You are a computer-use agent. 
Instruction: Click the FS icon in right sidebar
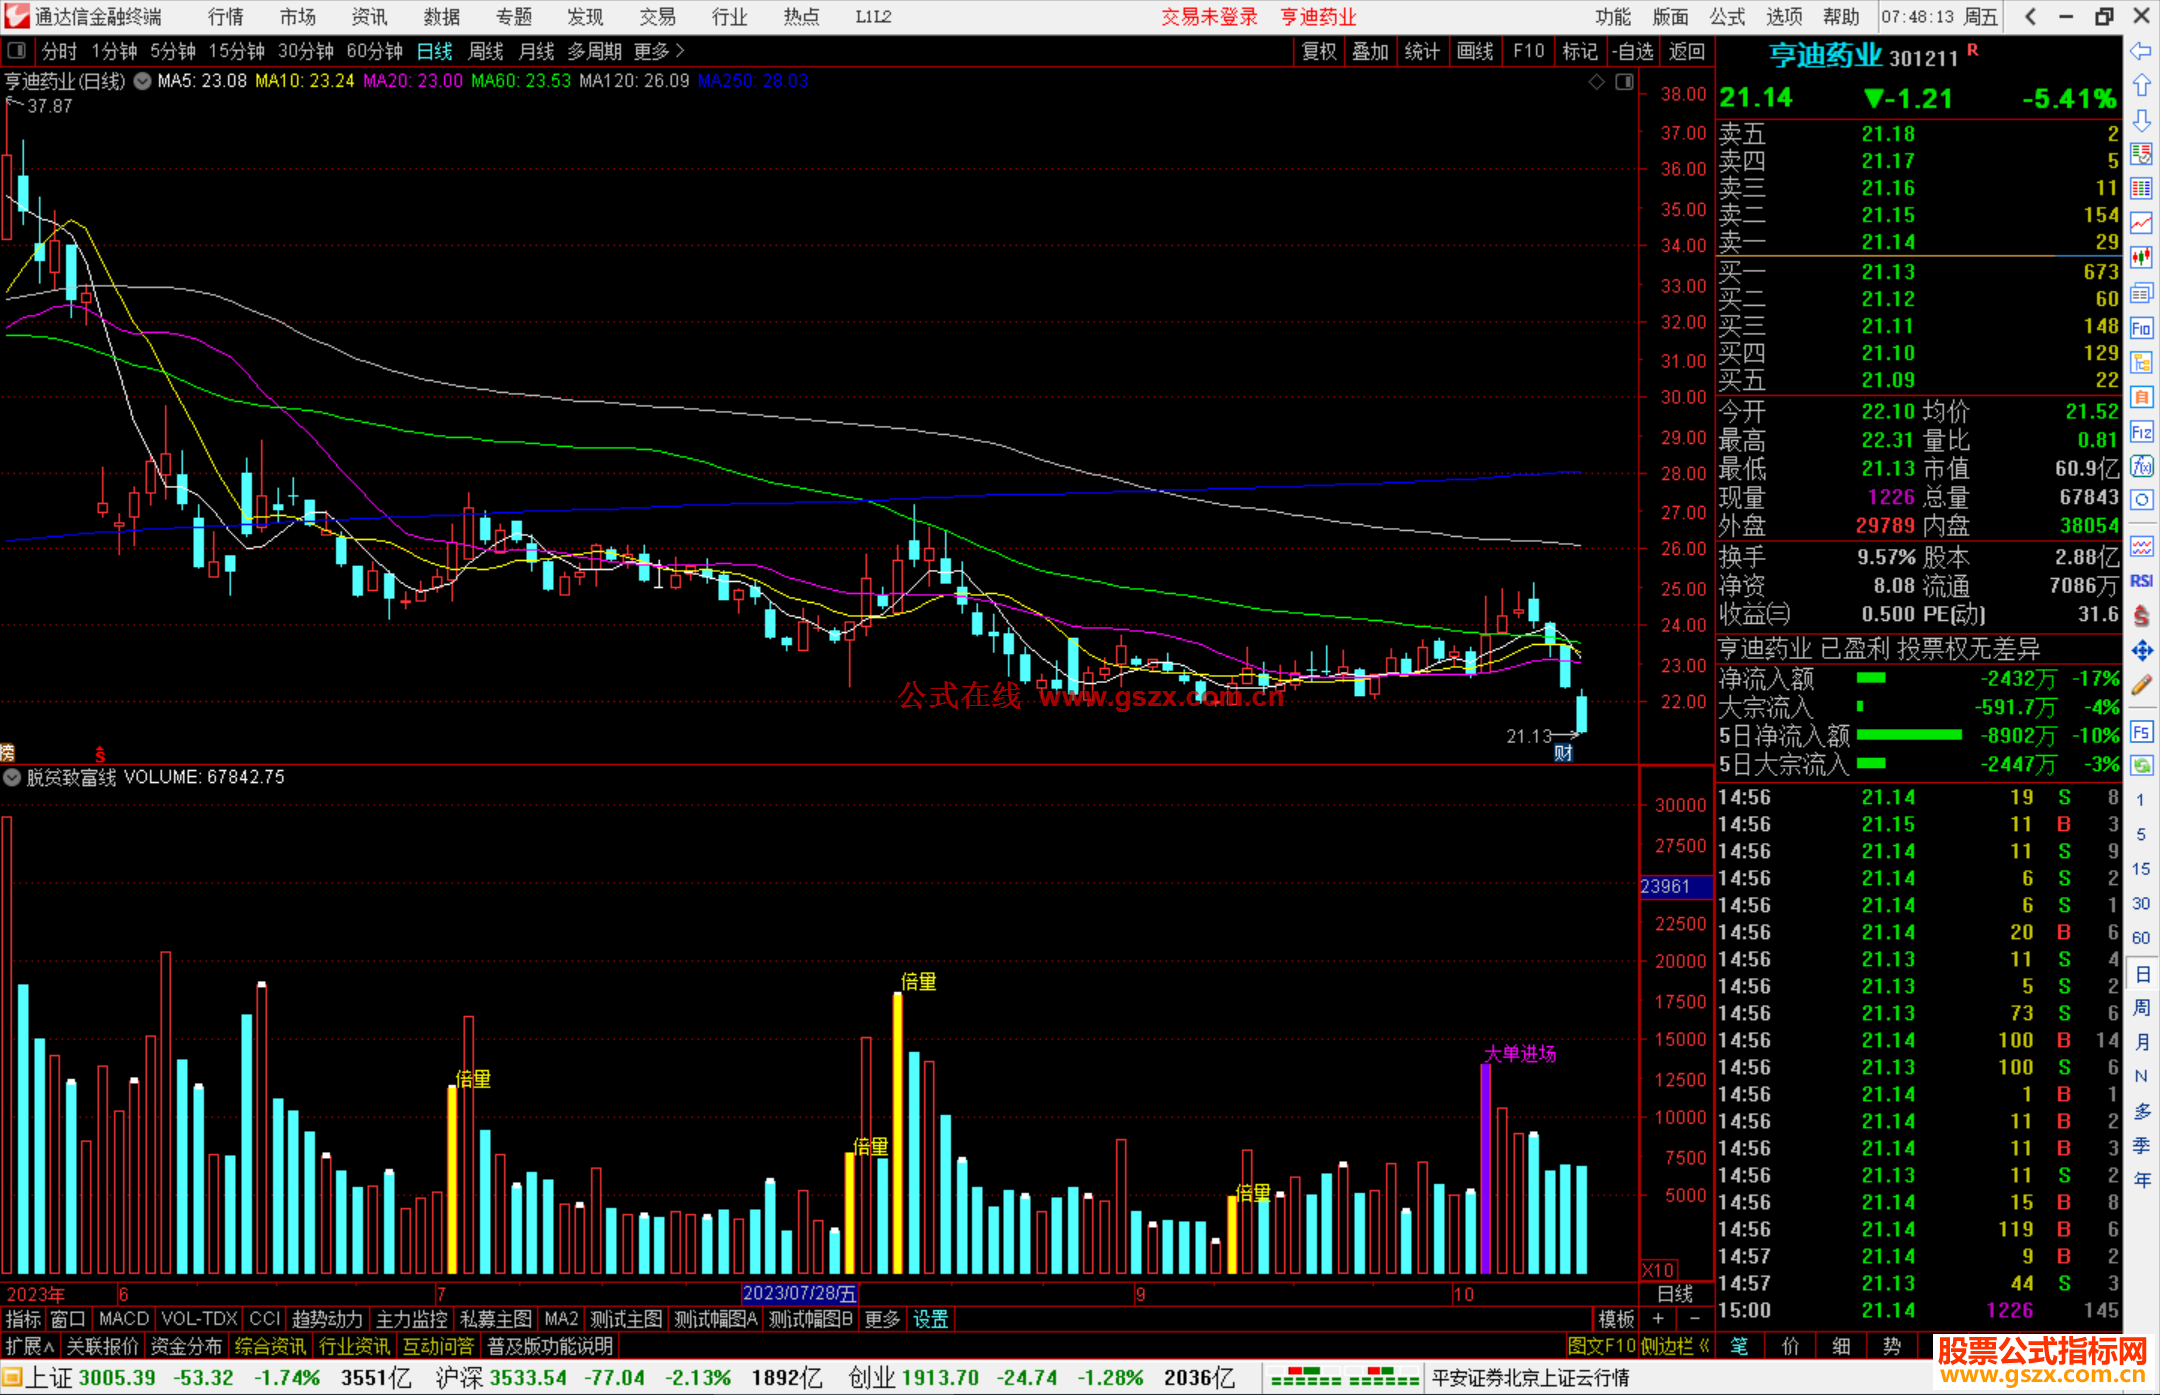pyautogui.click(x=2141, y=731)
